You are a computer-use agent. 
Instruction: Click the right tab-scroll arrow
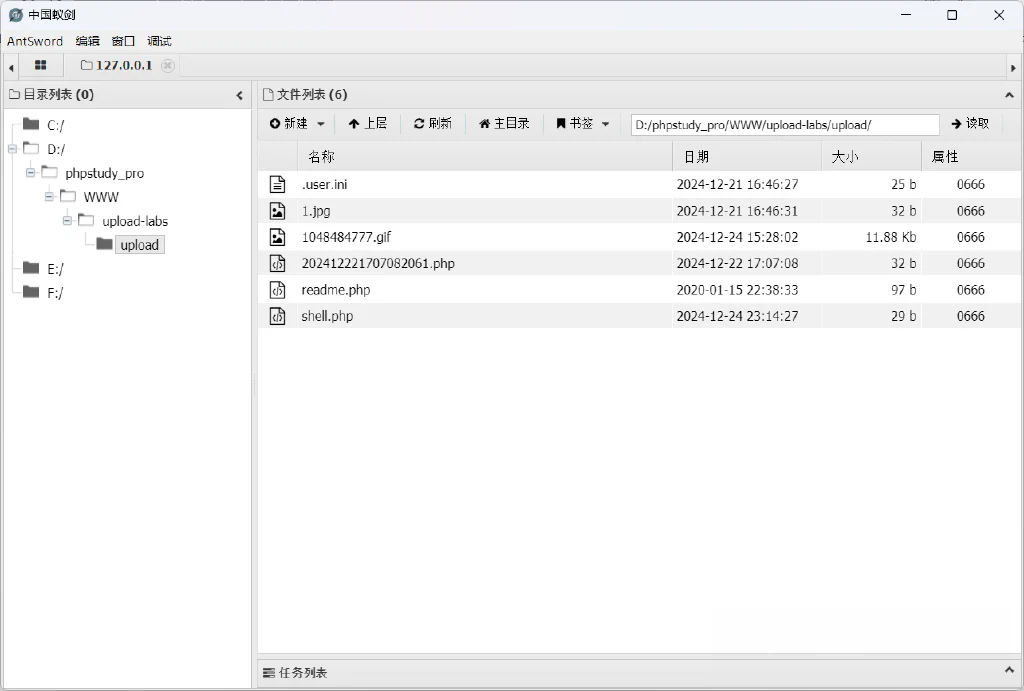(1013, 67)
